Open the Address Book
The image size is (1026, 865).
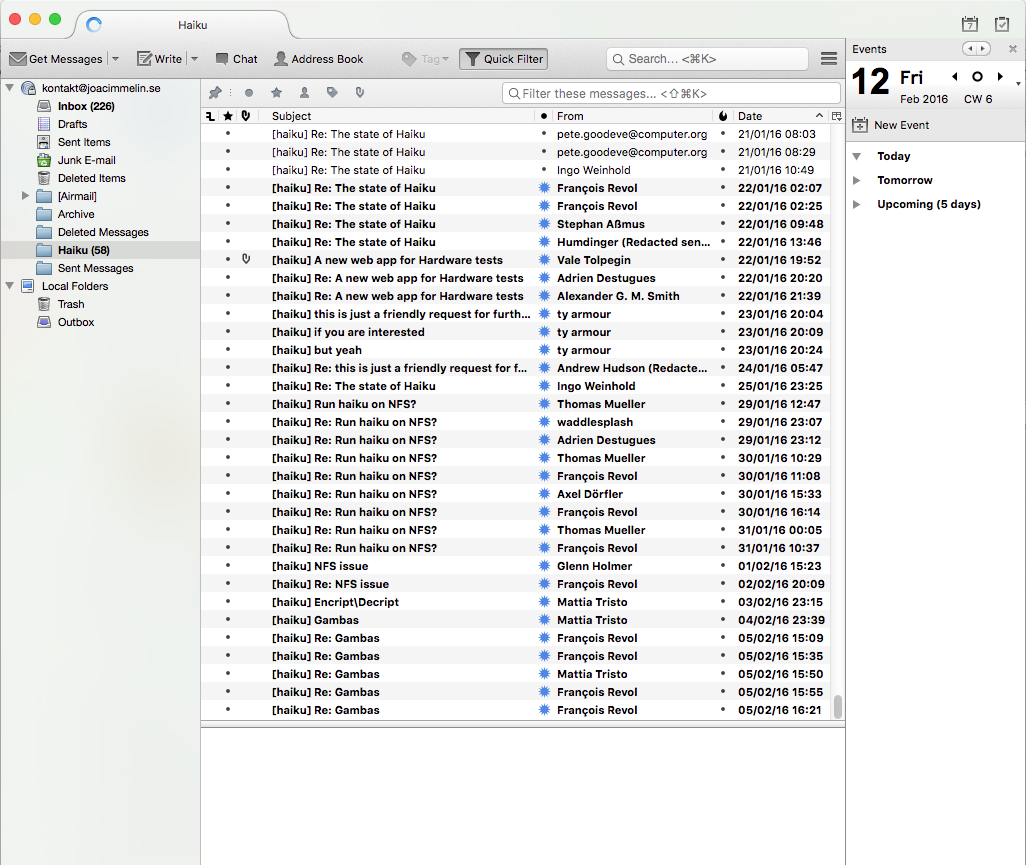tap(318, 59)
